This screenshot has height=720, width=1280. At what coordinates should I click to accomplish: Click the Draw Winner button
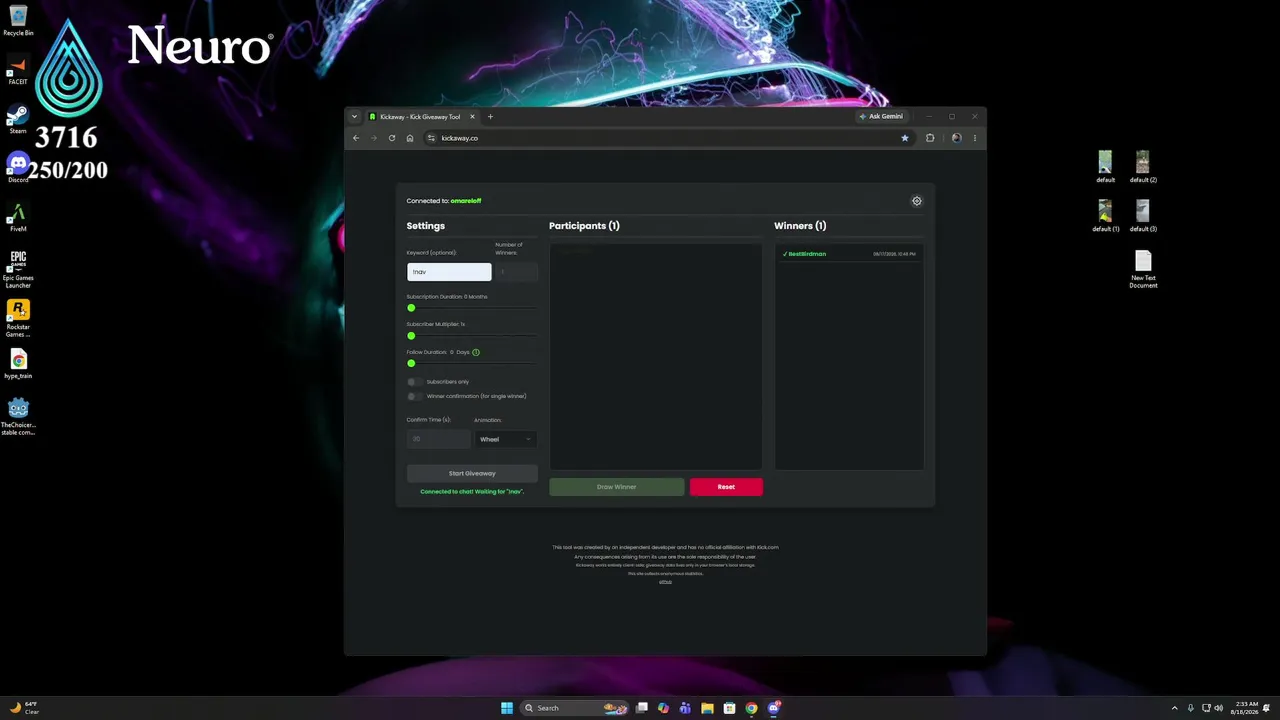tap(617, 487)
